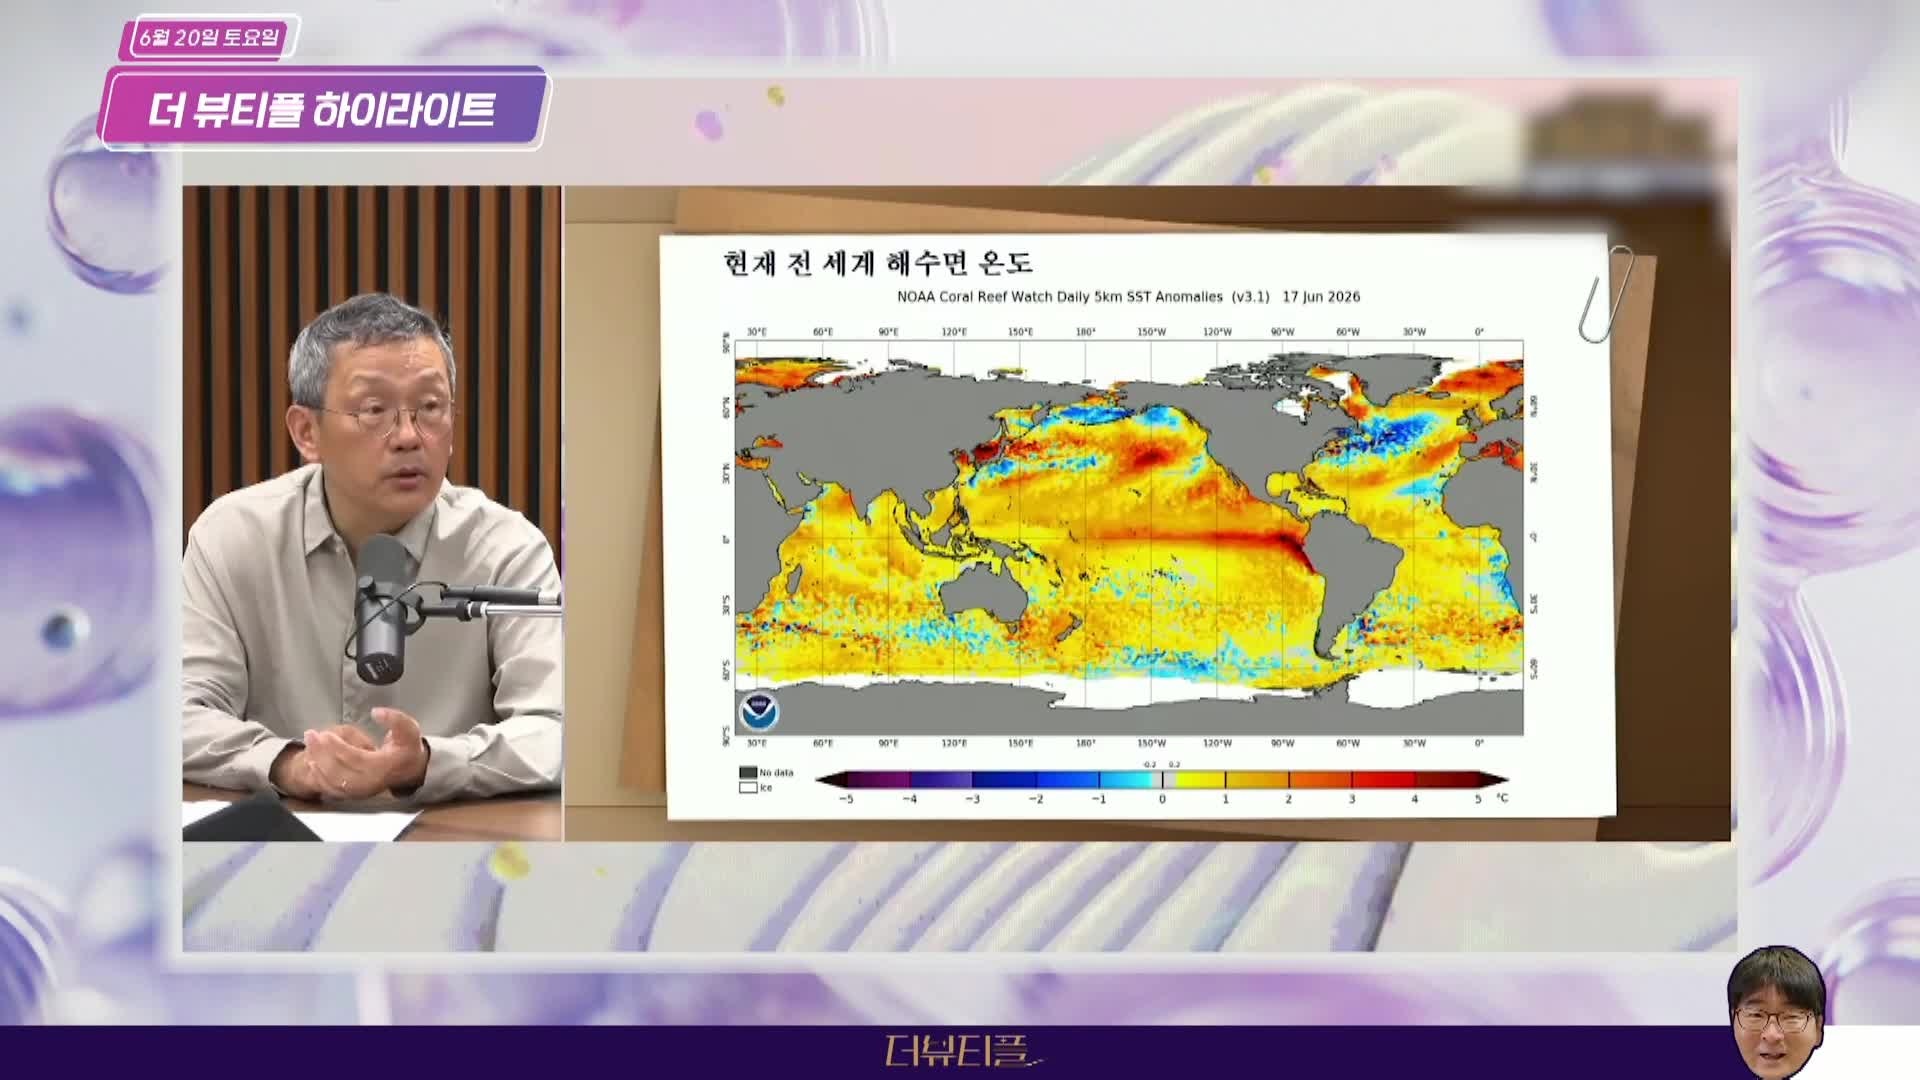Click the NOAA Coral Reef Watch caption text
1920x1080 pixels.
coord(1084,297)
